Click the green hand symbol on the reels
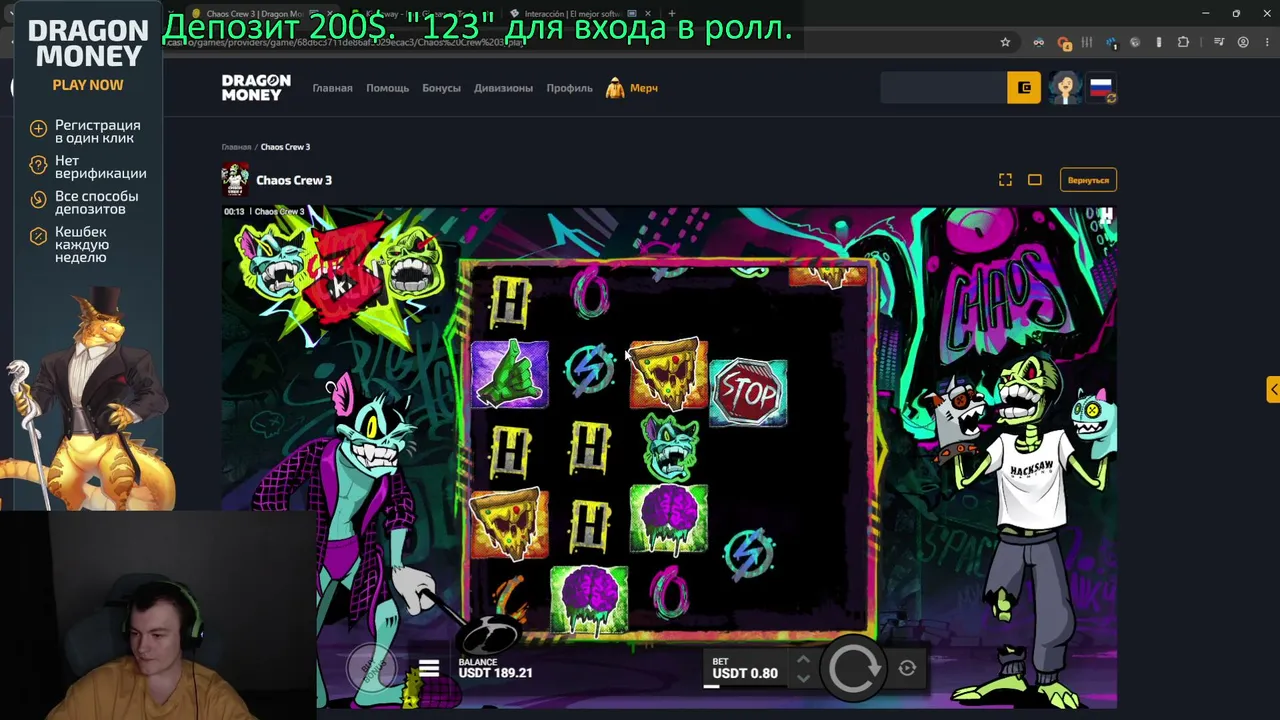Viewport: 1280px width, 720px height. tap(509, 375)
